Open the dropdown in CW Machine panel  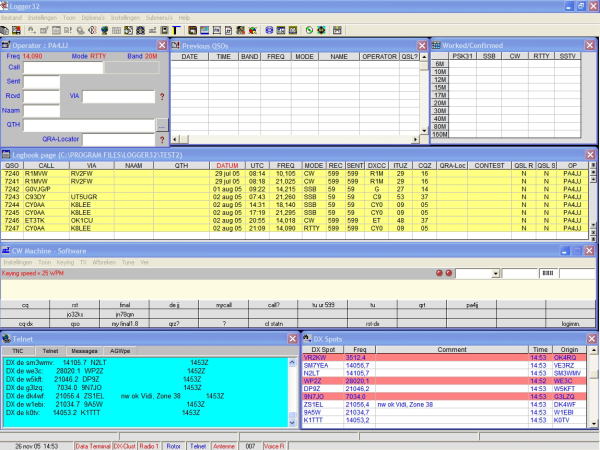(x=494, y=273)
